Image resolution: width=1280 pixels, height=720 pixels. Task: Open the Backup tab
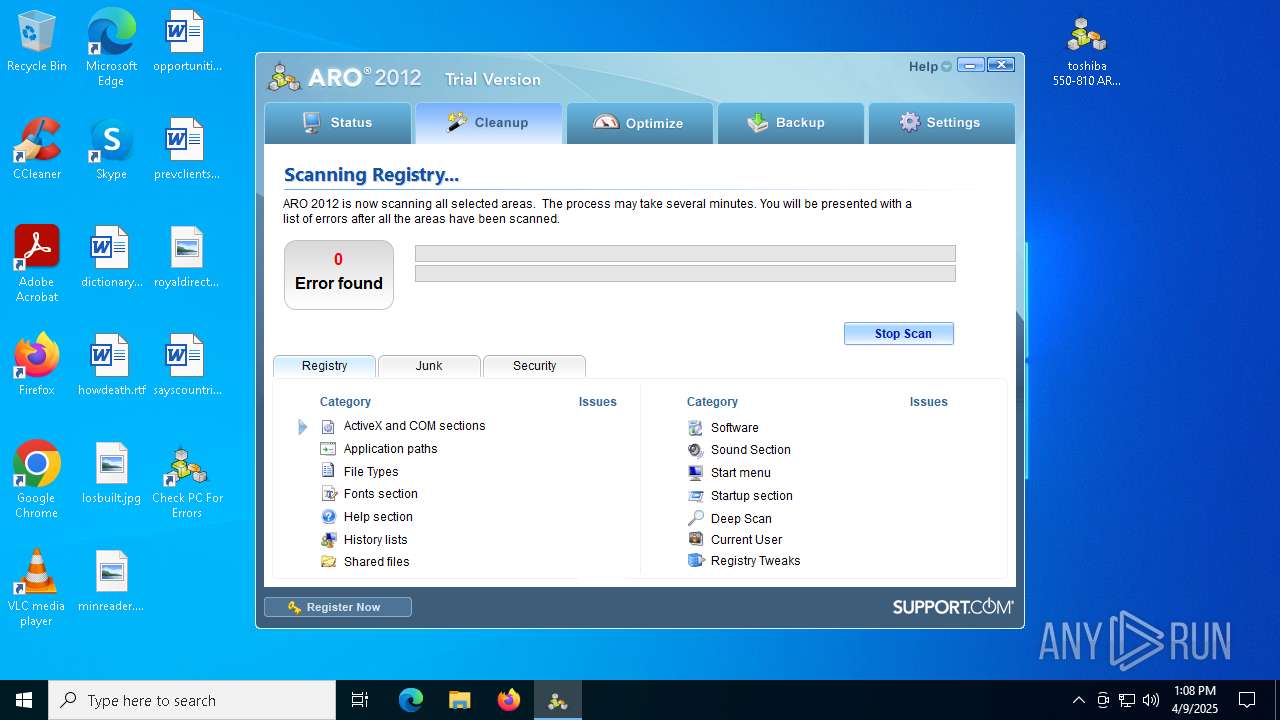point(791,123)
